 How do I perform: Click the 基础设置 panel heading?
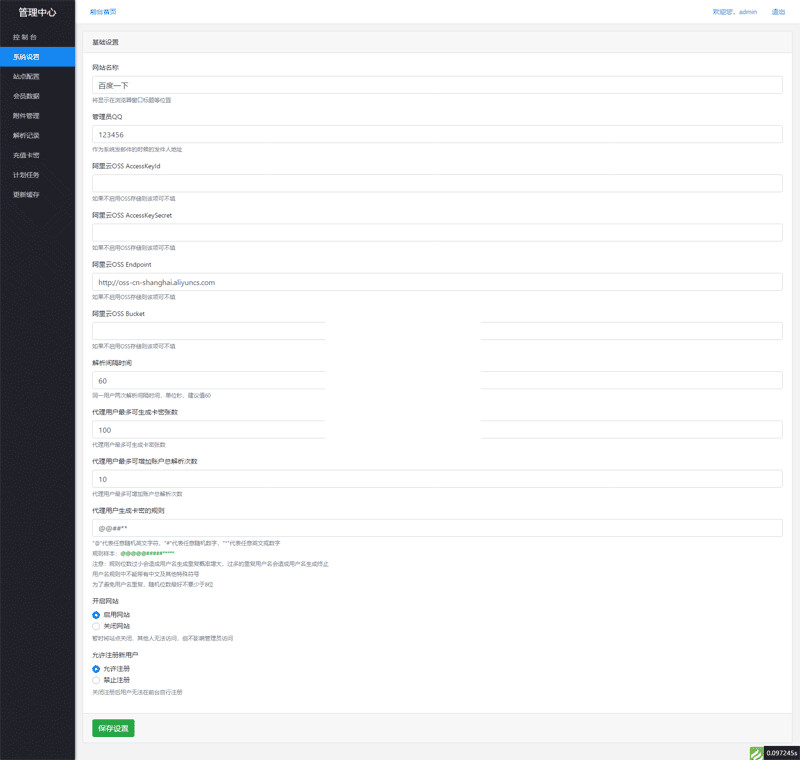pyautogui.click(x=106, y=42)
